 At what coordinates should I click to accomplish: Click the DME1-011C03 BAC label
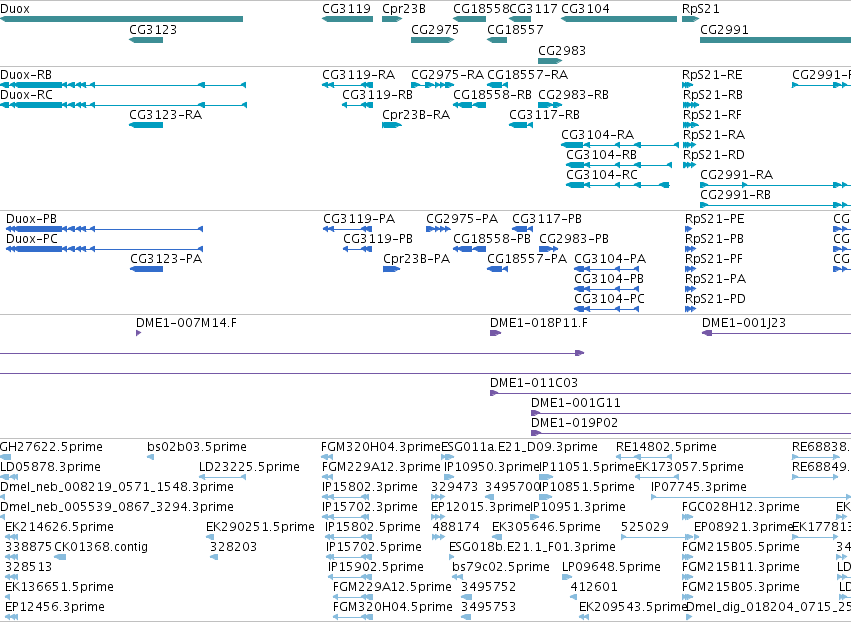coord(534,383)
